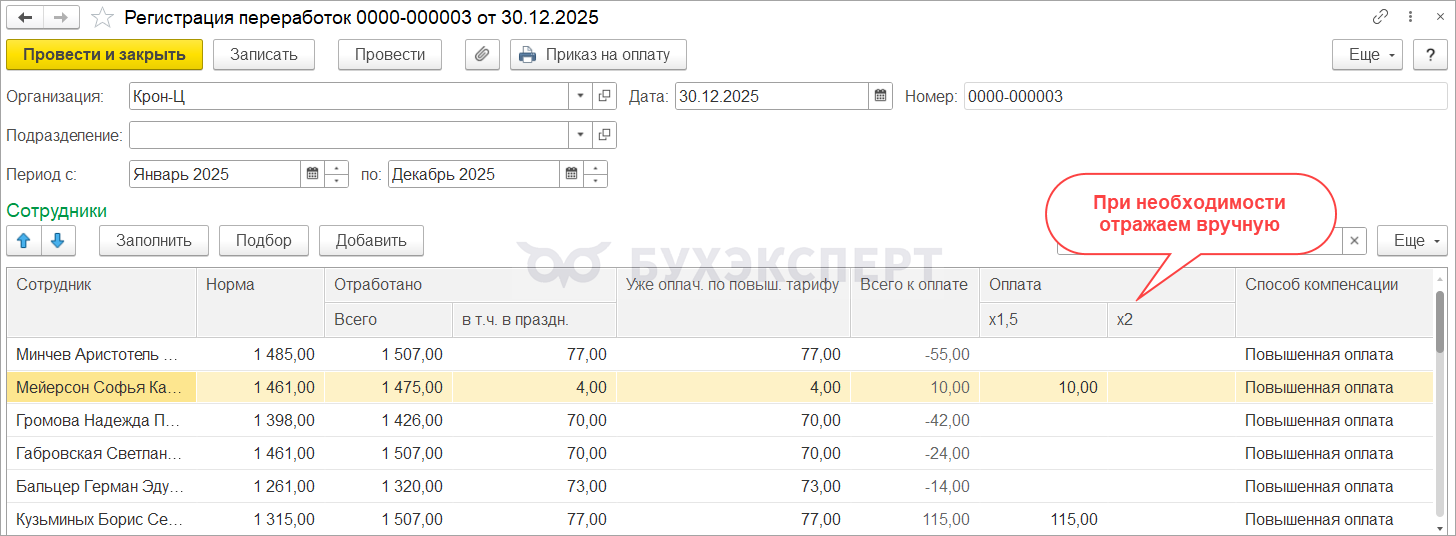Open attached files via paperclip icon
This screenshot has height=536, width=1456.
click(x=482, y=55)
